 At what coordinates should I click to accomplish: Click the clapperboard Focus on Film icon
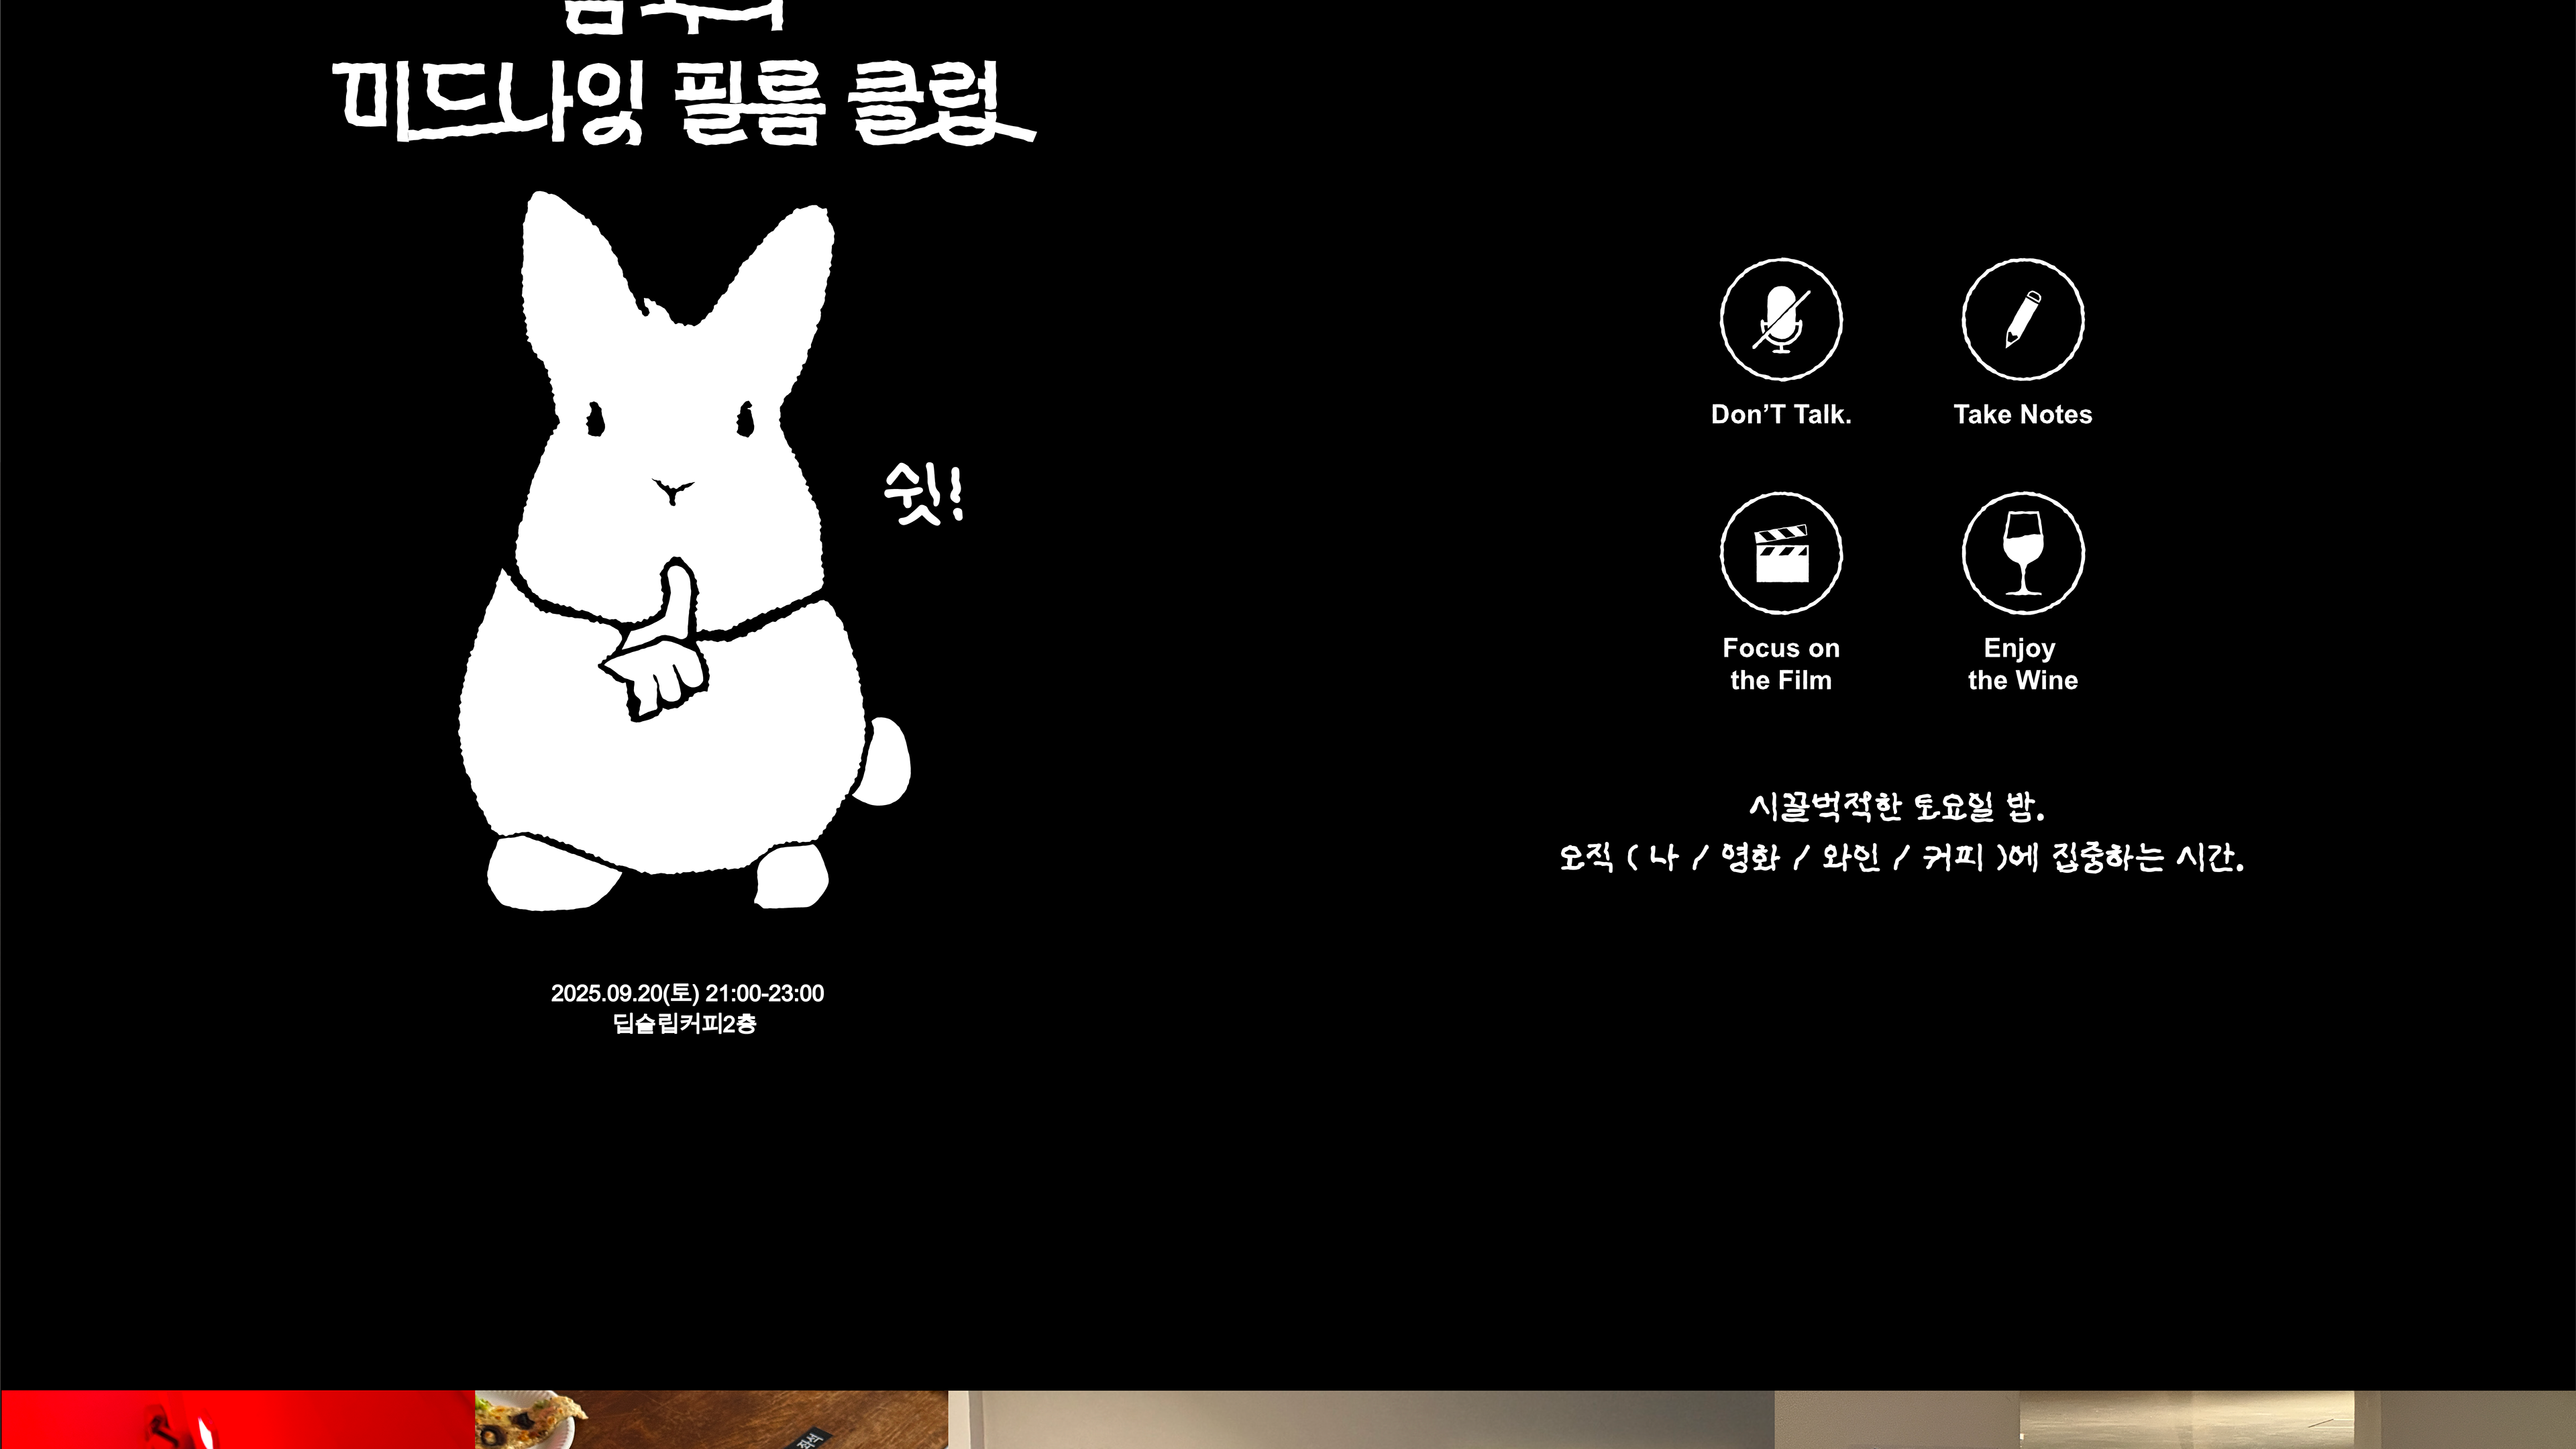(x=1781, y=553)
